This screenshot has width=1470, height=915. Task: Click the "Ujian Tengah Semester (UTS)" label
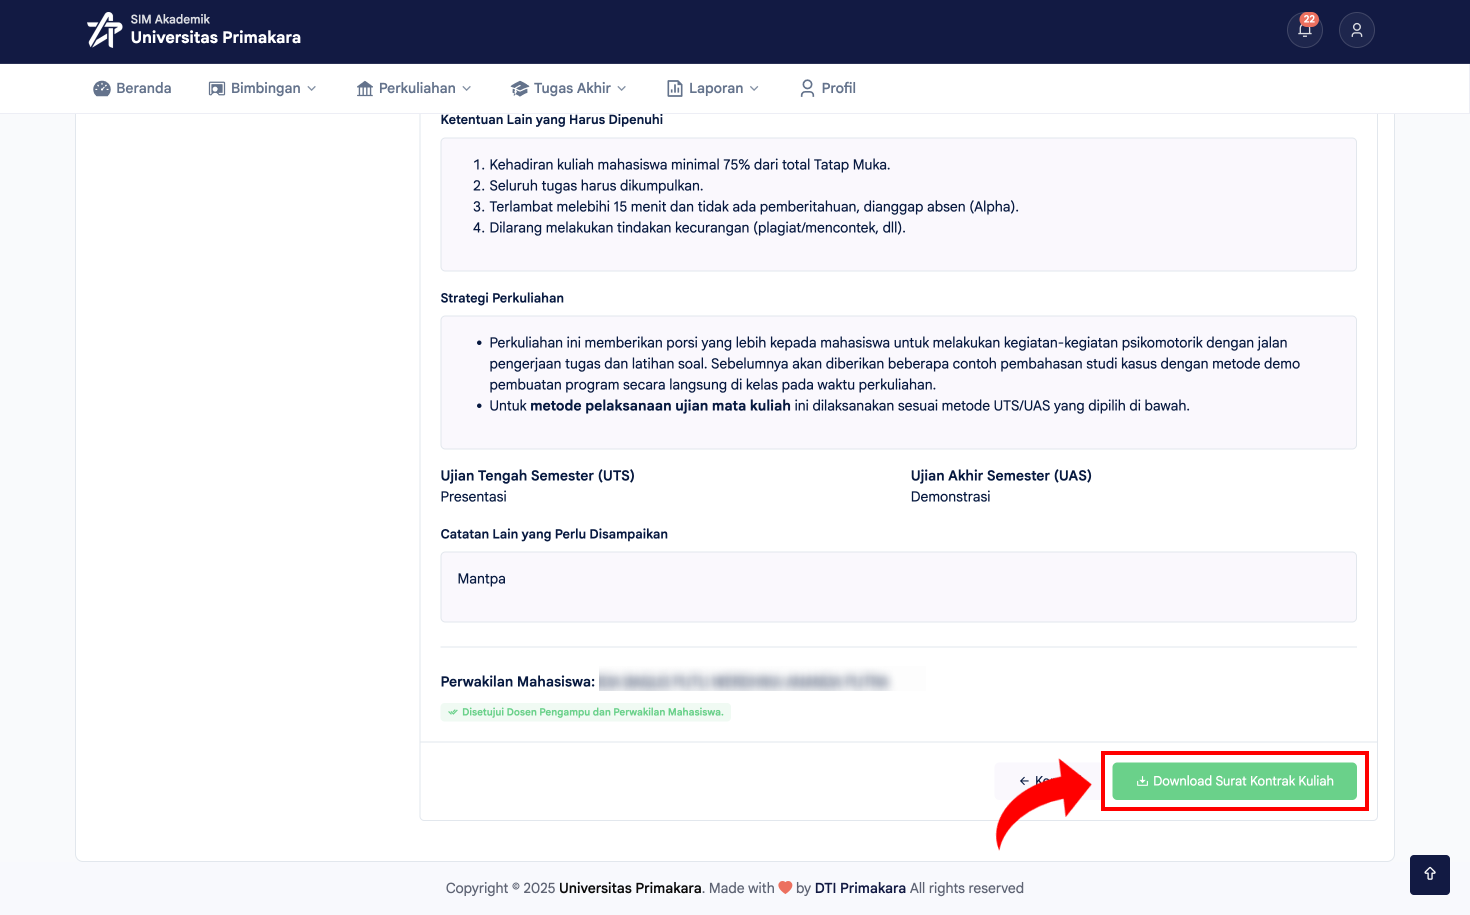click(538, 476)
